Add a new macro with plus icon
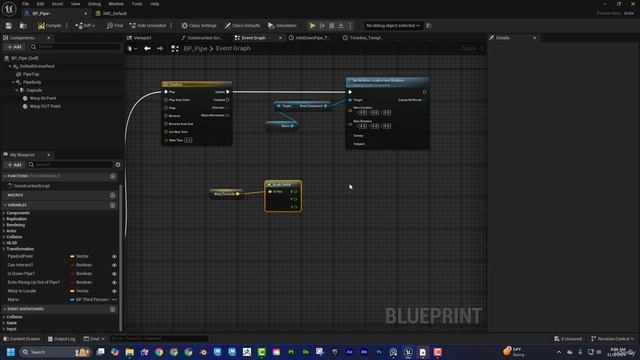The height and width of the screenshot is (360, 640). [x=113, y=195]
